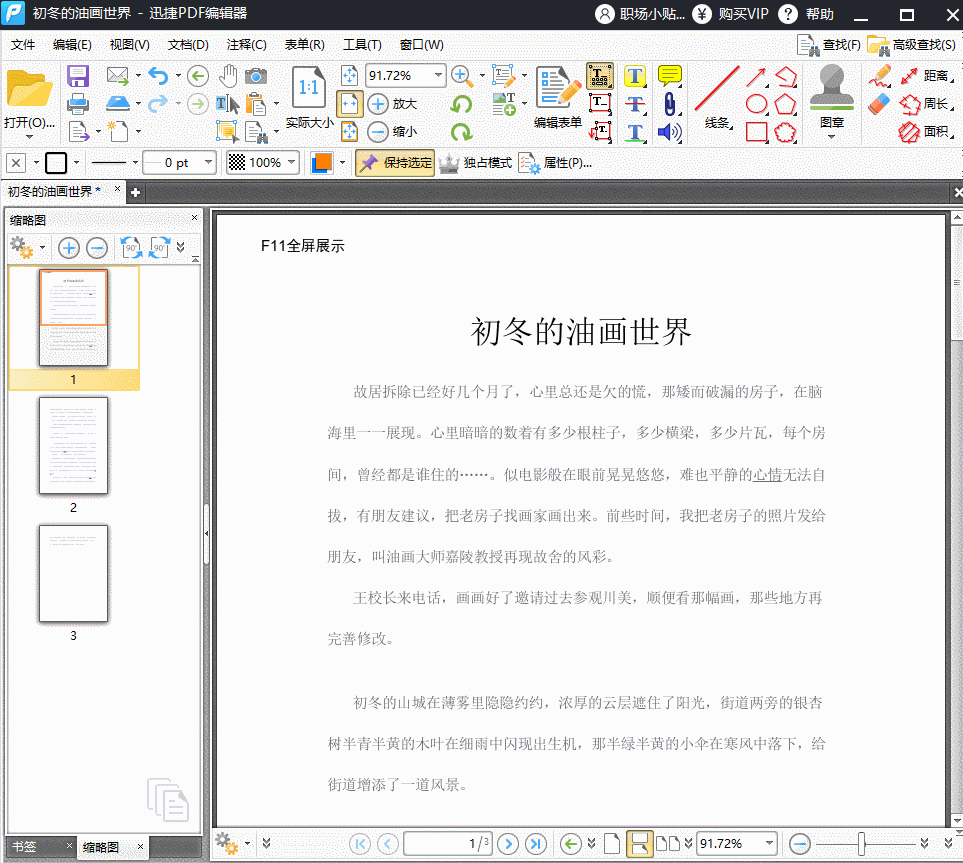The image size is (963, 863).
Task: Click the Find button
Action: [829, 45]
